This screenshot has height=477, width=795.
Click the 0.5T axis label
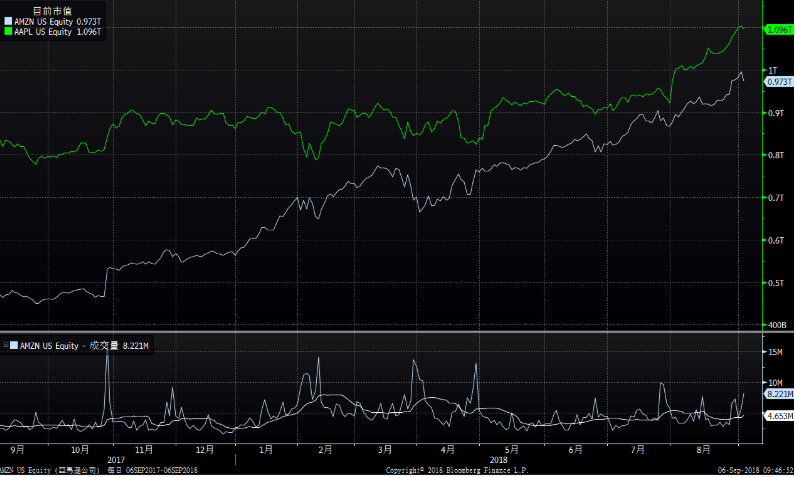[776, 283]
